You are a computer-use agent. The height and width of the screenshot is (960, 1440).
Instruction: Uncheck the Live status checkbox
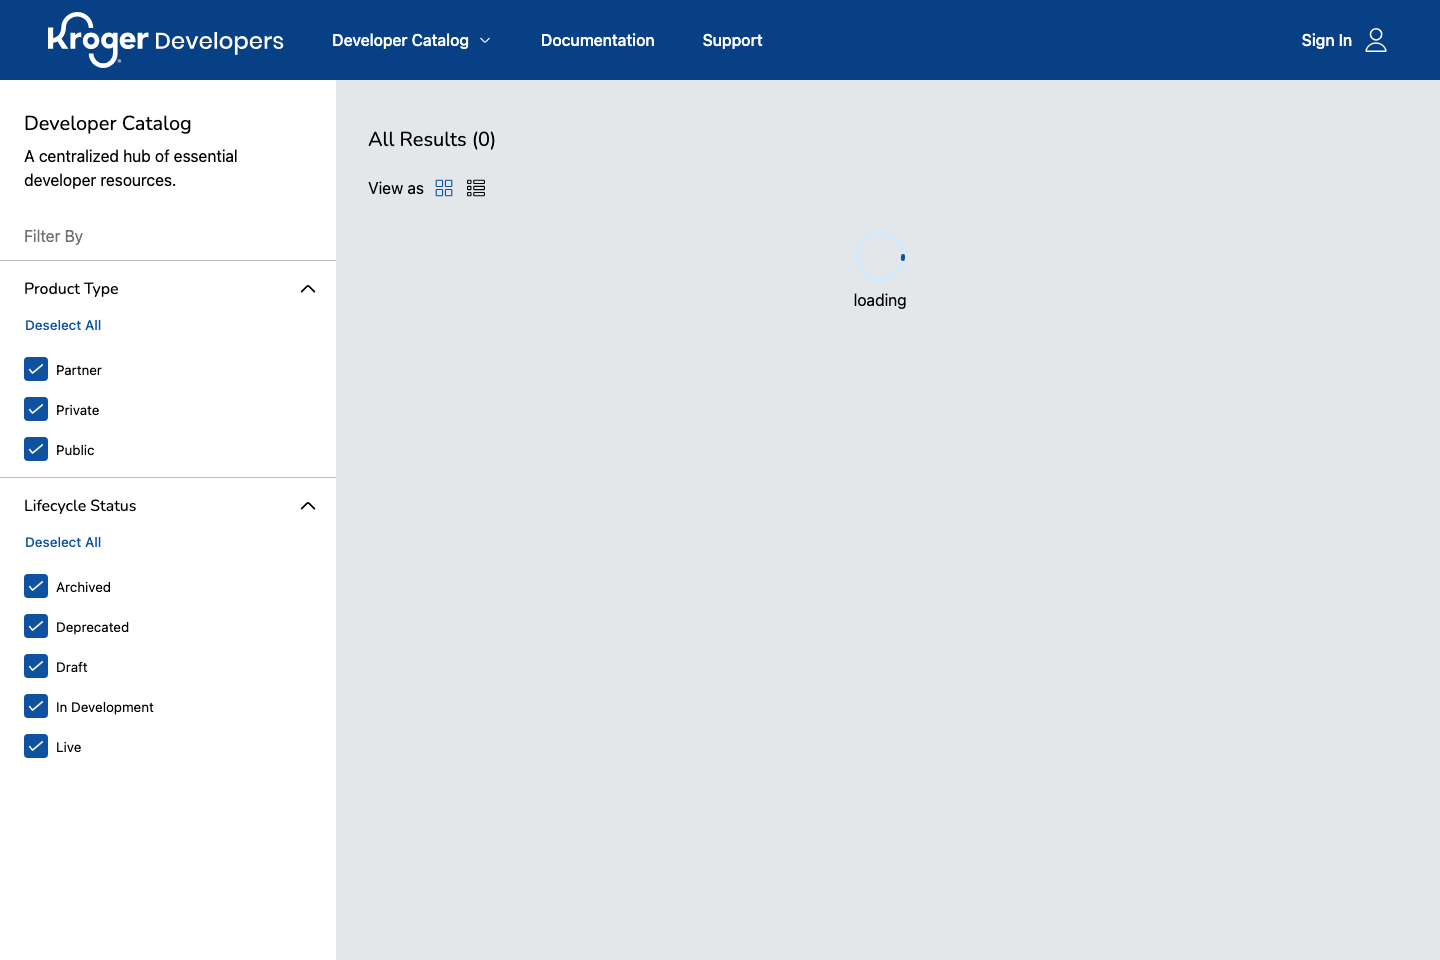[36, 746]
